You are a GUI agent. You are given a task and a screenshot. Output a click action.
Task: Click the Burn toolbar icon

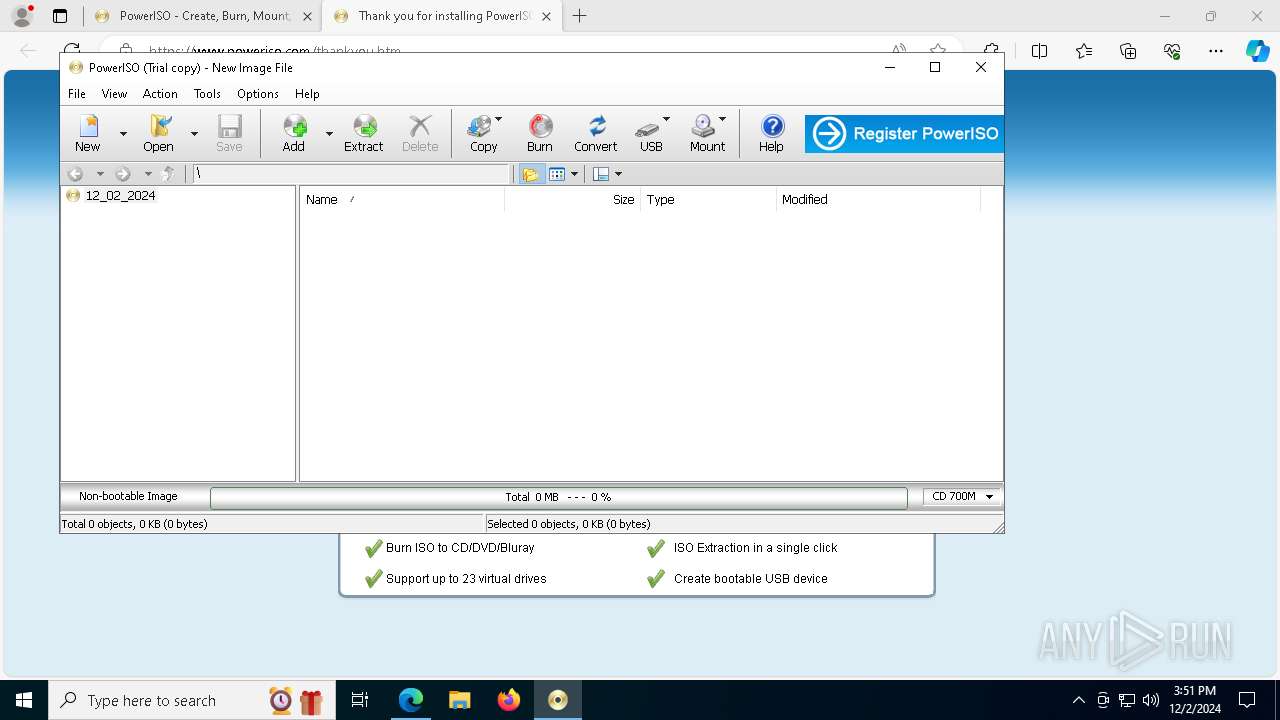[540, 133]
